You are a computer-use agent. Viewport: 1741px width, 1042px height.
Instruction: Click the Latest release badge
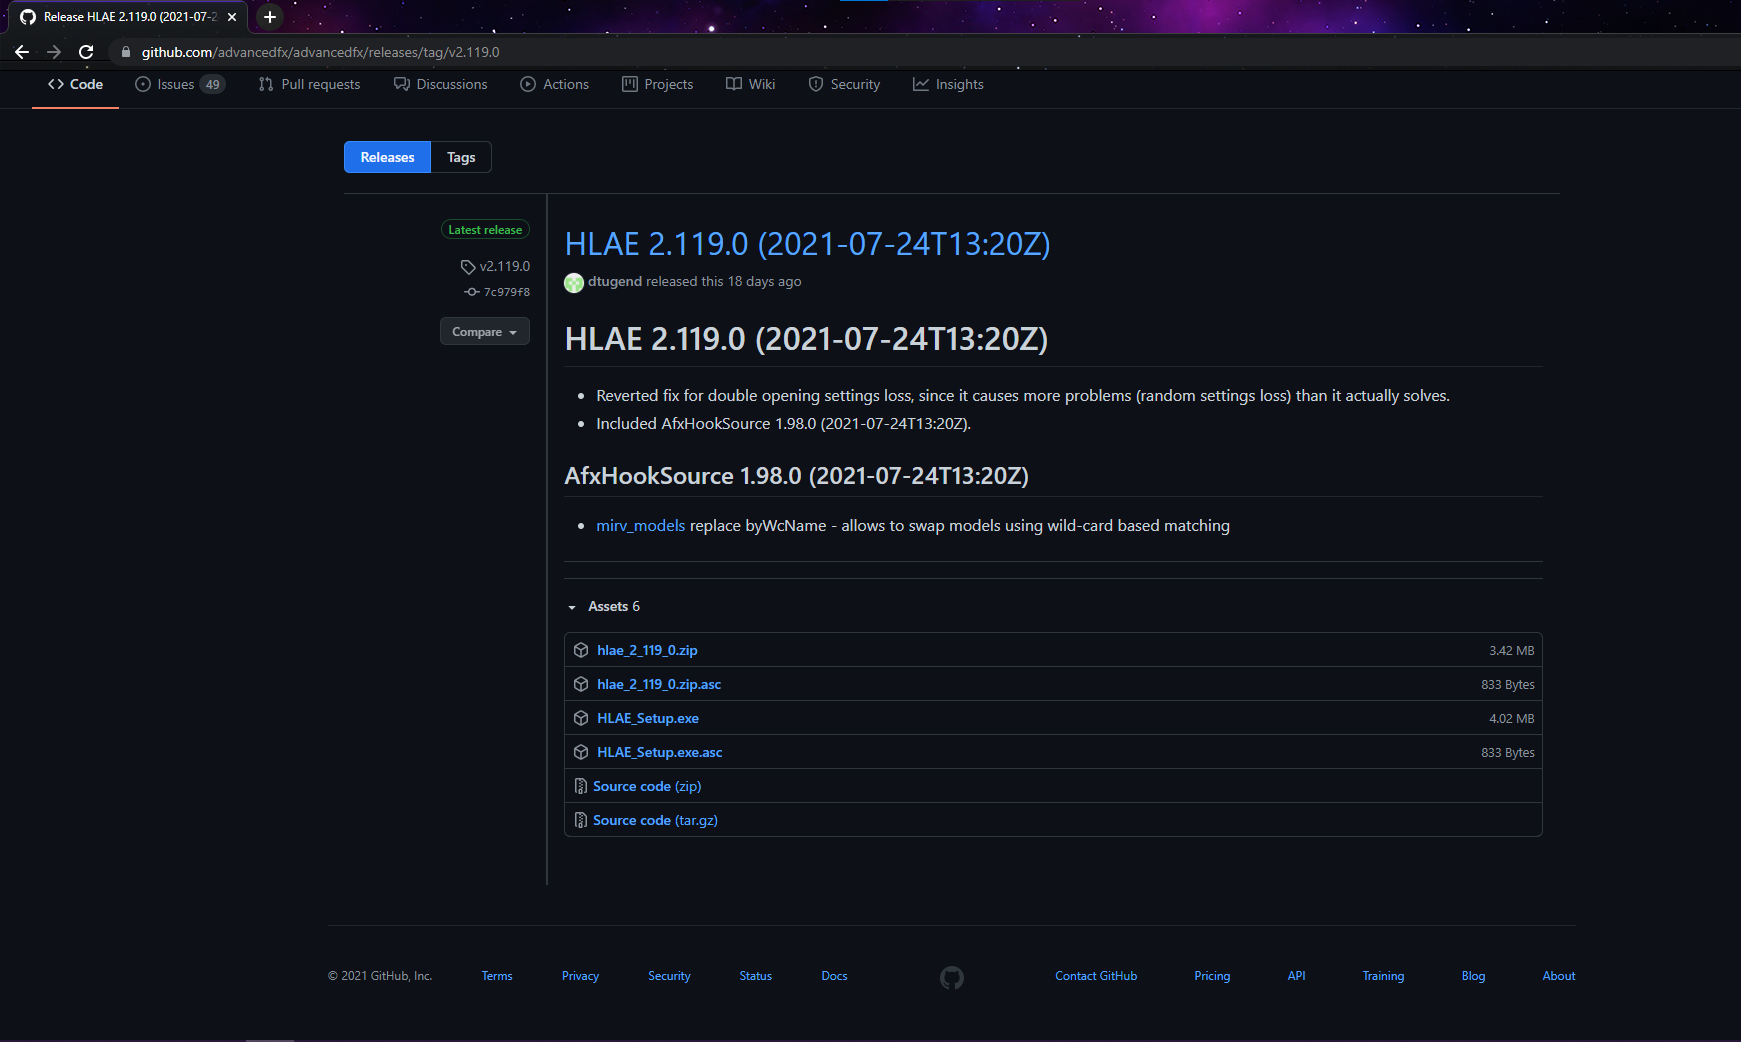point(485,230)
